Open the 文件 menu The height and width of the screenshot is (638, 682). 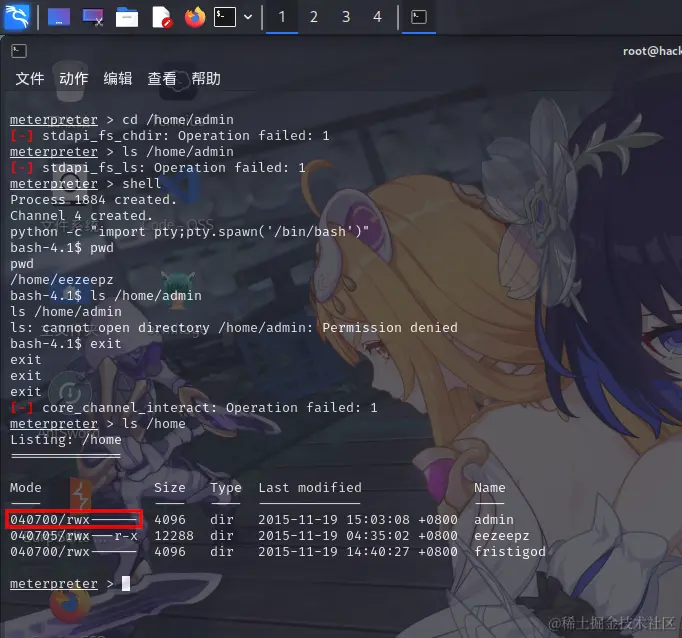coord(30,79)
